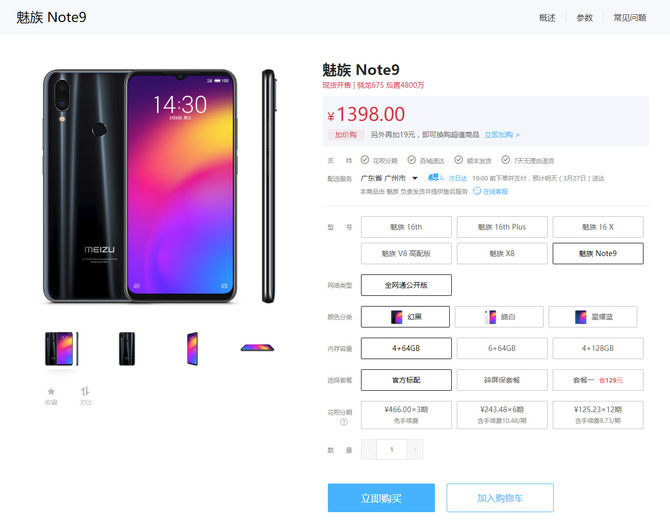Switch to the 常见问题 tab
The width and height of the screenshot is (670, 531).
coord(630,18)
